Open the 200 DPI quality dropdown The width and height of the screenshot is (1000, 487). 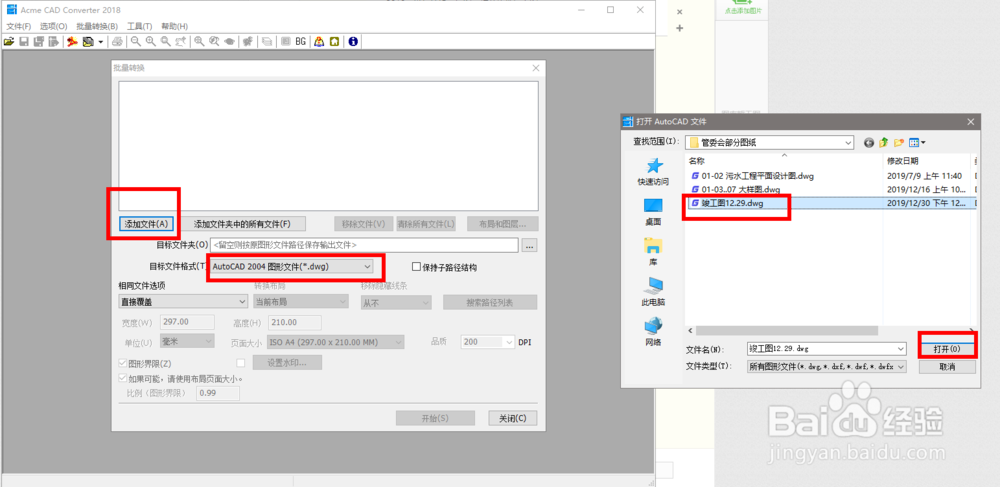487,342
